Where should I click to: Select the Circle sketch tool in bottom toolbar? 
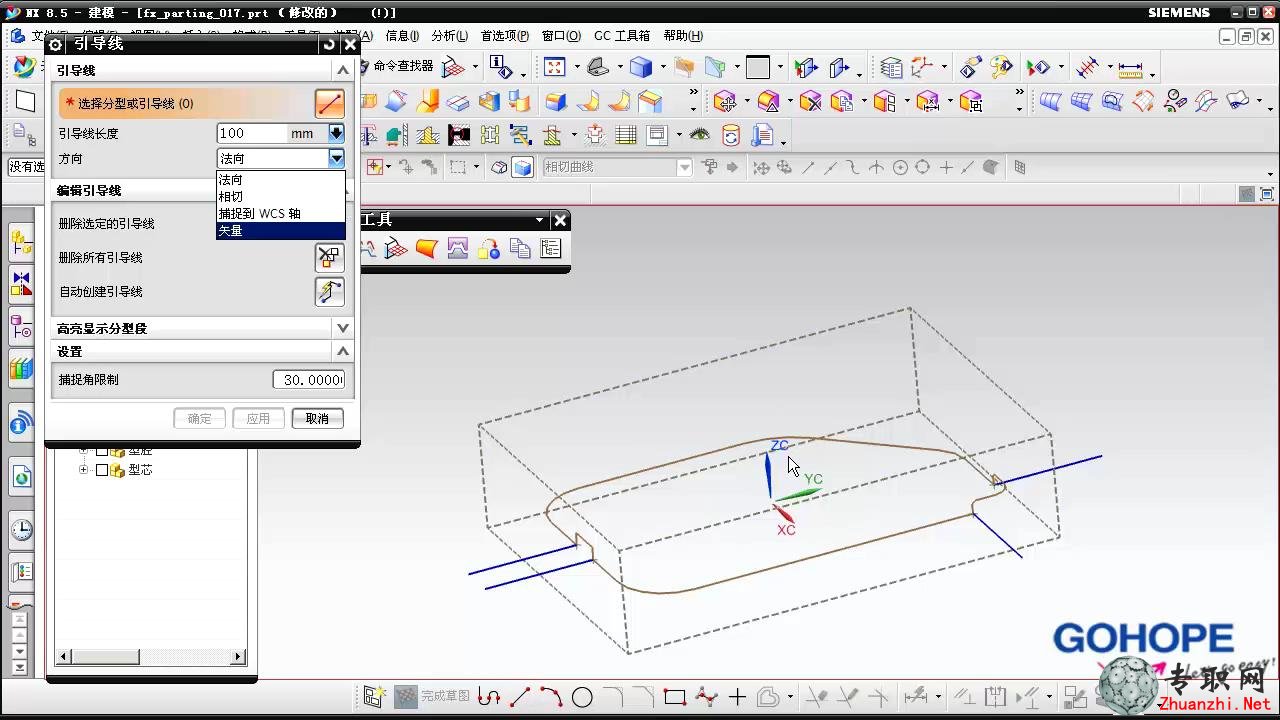tap(582, 697)
